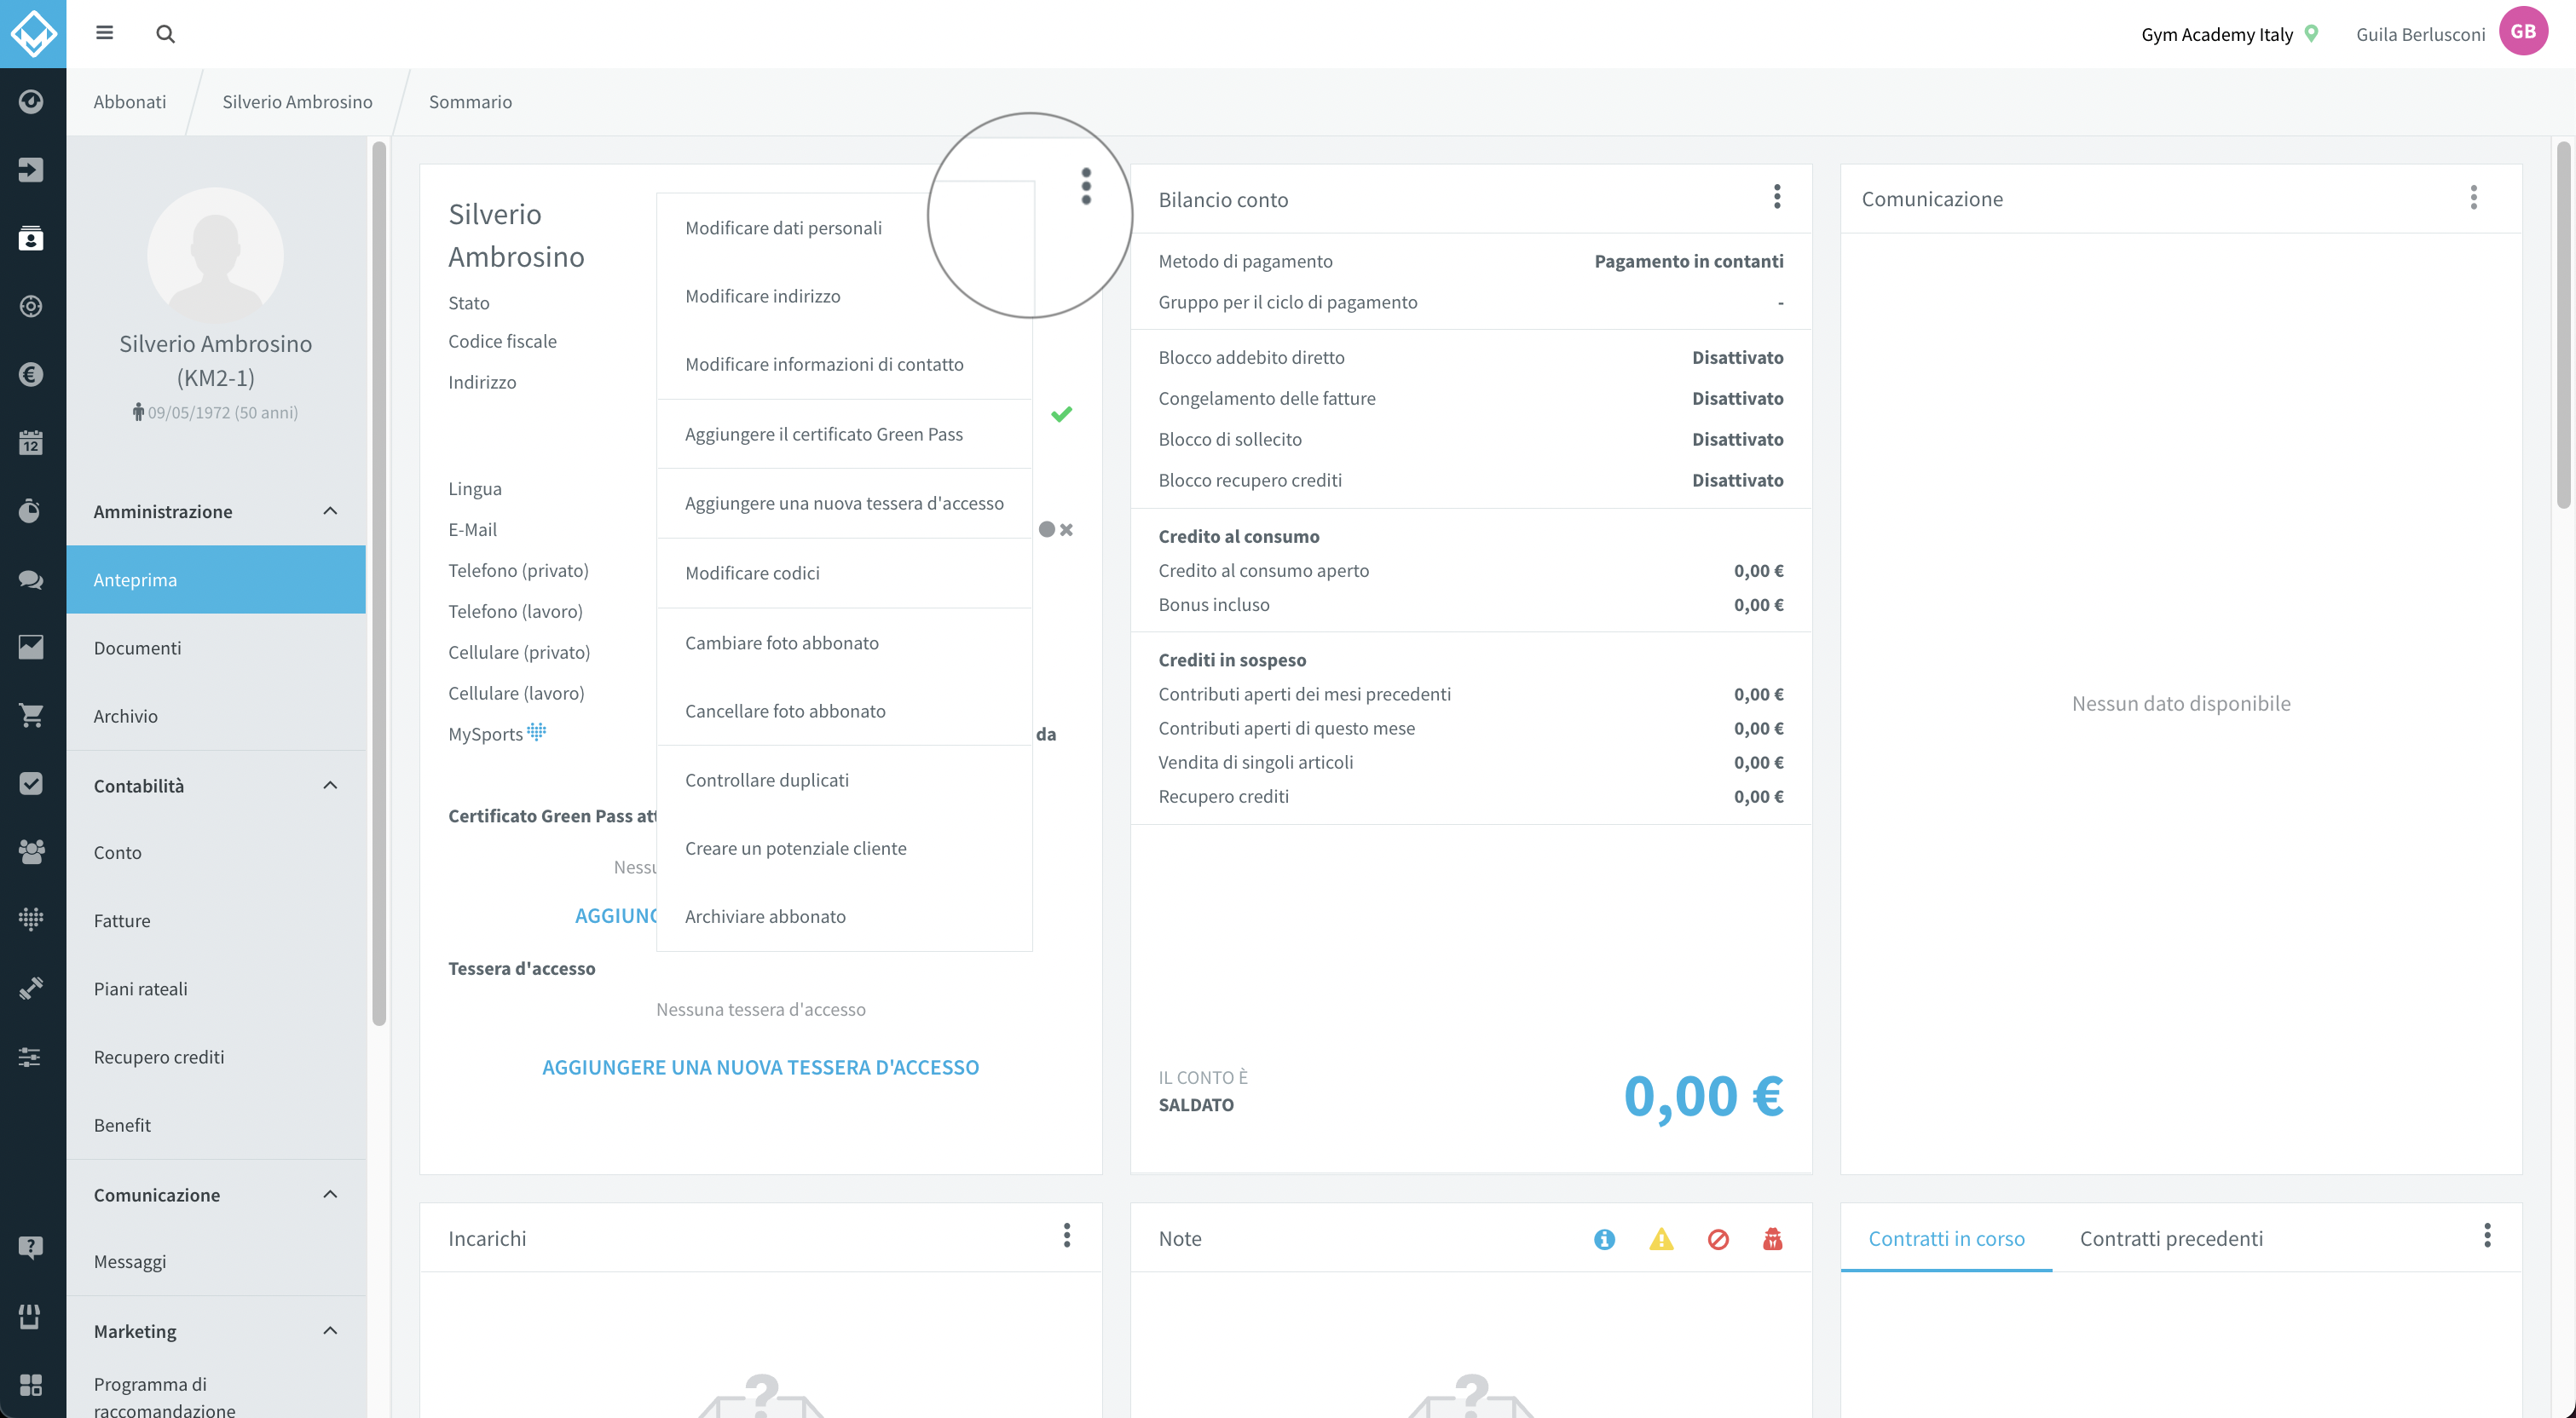The height and width of the screenshot is (1418, 2576).
Task: Click the search magnifier icon
Action: (166, 34)
